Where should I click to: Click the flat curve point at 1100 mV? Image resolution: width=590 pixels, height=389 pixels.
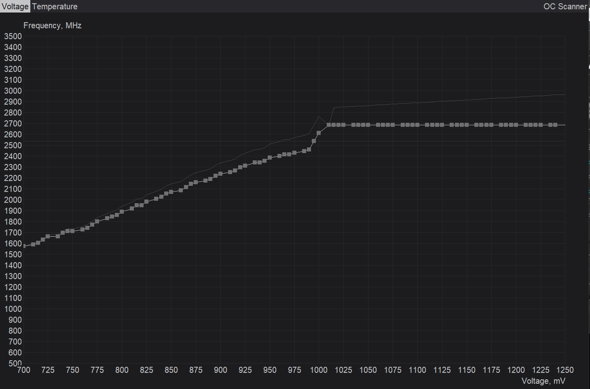(x=417, y=125)
